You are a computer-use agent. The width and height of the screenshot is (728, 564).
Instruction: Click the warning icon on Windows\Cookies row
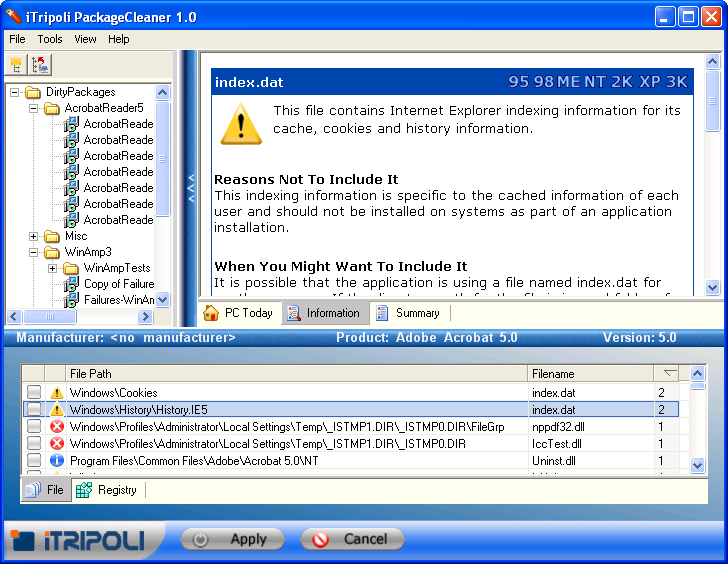[x=57, y=393]
